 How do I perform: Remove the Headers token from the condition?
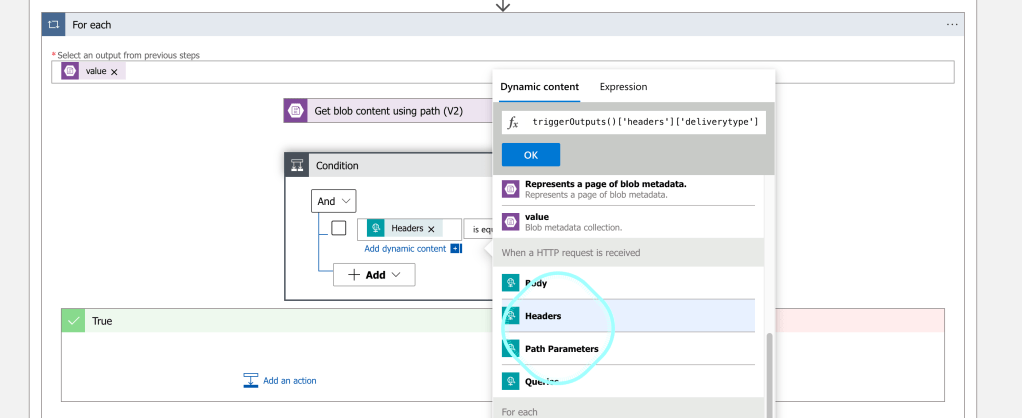point(431,229)
